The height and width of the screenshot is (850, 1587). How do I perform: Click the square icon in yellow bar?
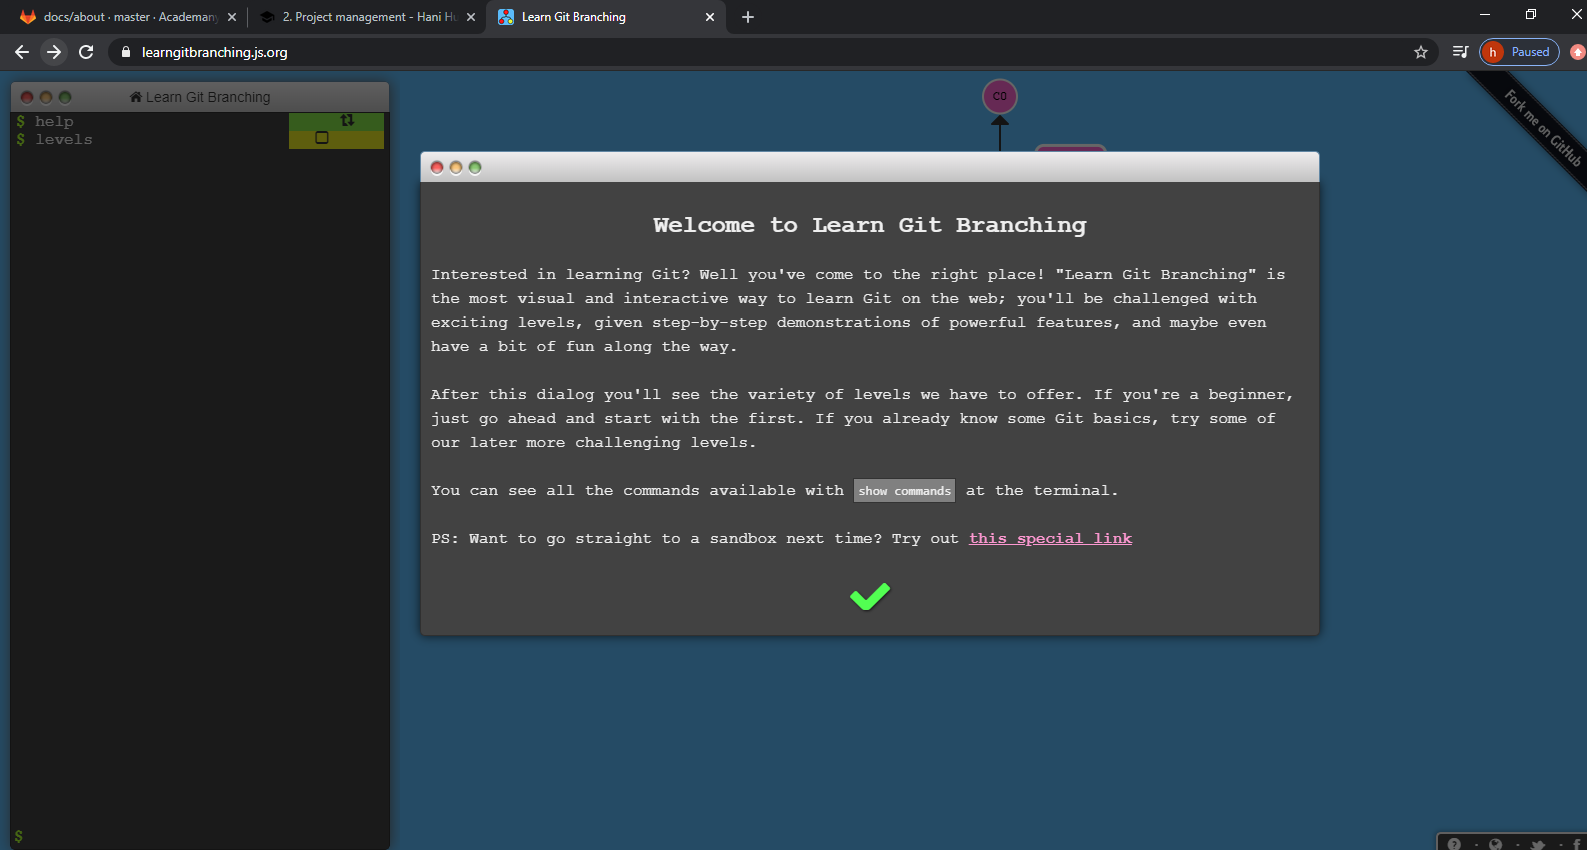[322, 138]
